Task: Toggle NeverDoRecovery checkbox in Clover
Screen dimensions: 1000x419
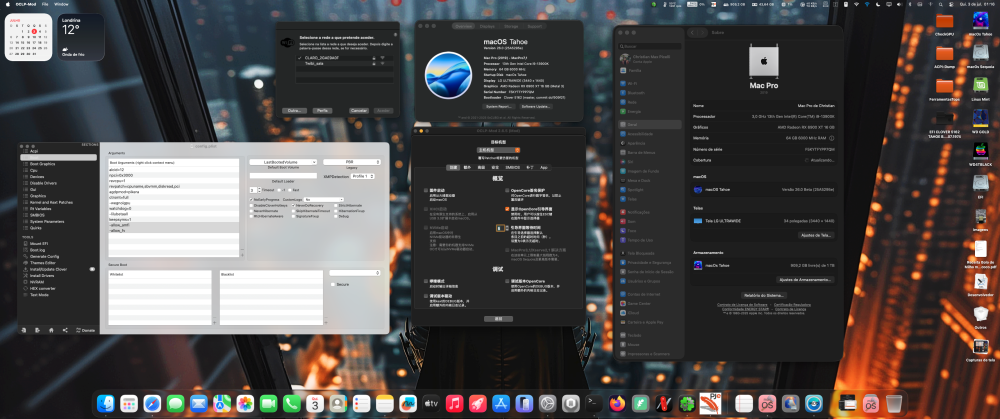Action: pos(293,205)
